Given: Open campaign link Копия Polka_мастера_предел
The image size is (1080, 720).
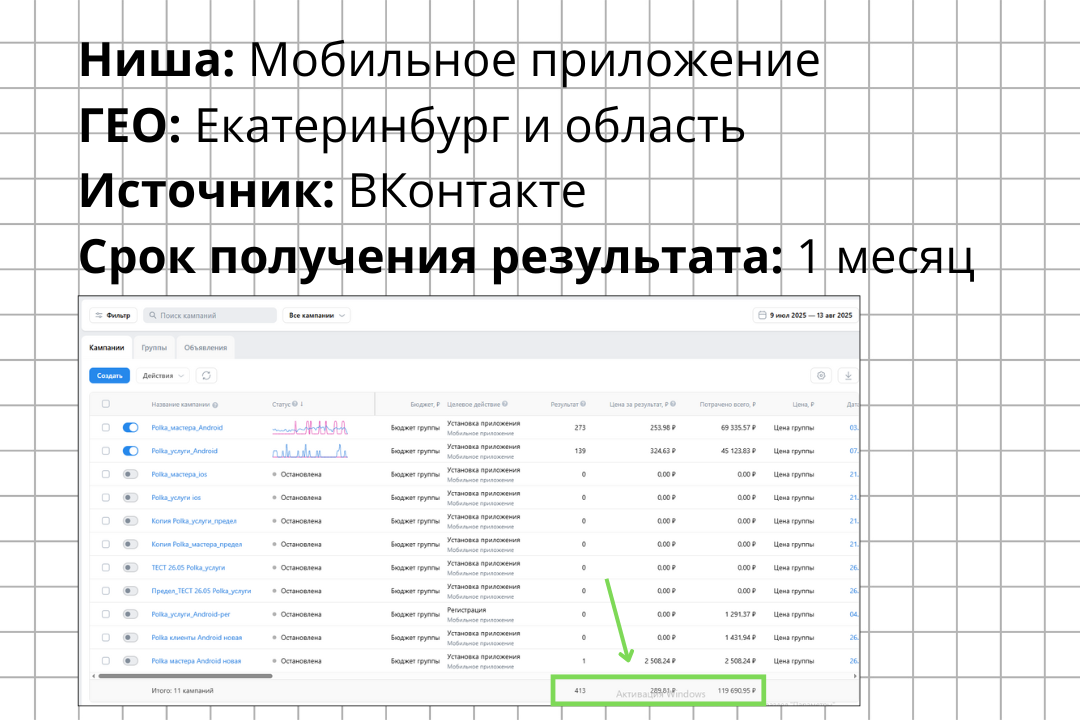Looking at the screenshot, I should pos(196,544).
